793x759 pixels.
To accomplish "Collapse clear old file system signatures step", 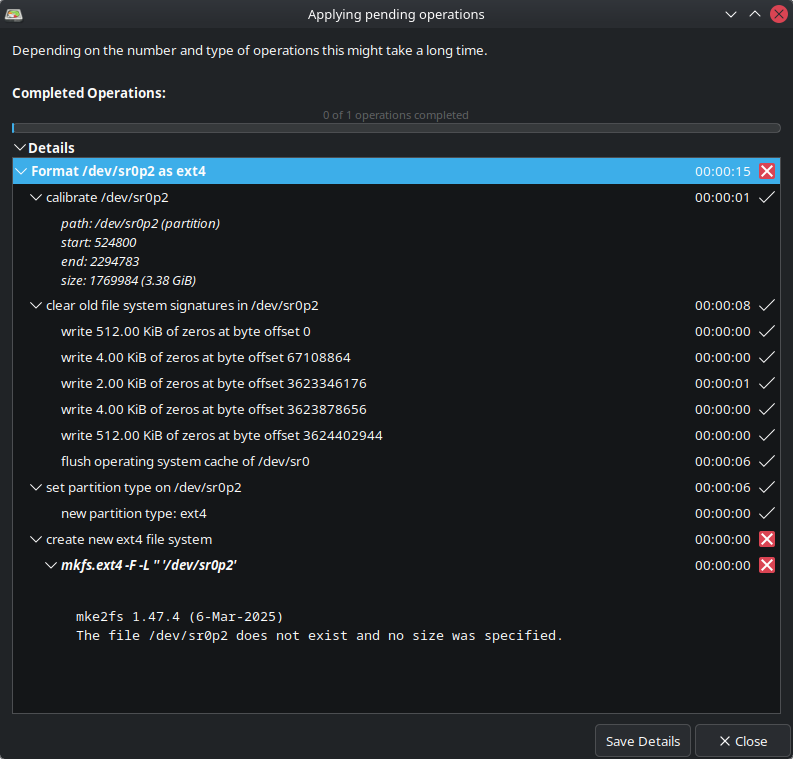I will tap(35, 305).
